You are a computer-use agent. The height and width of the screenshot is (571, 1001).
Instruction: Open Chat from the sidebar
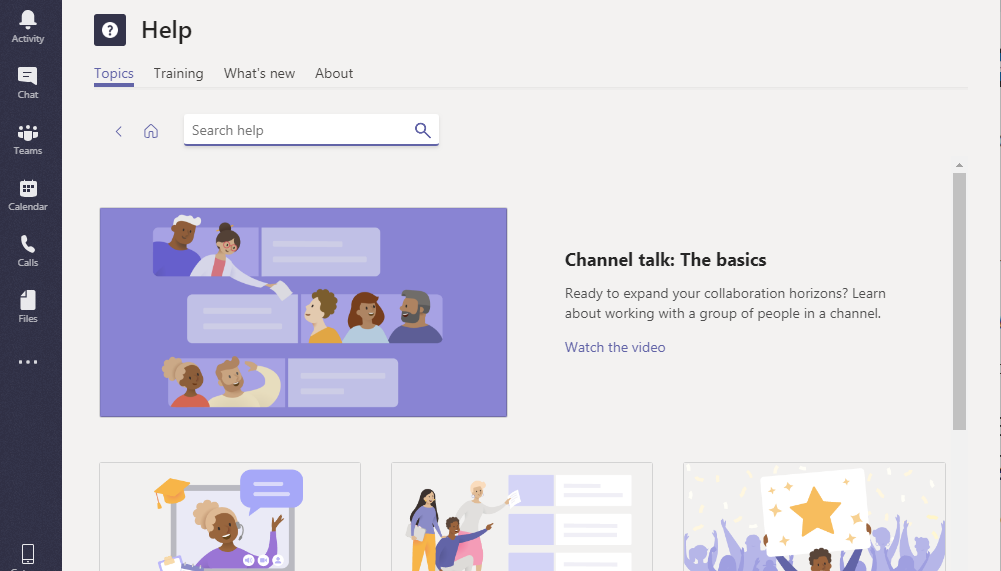[27, 83]
